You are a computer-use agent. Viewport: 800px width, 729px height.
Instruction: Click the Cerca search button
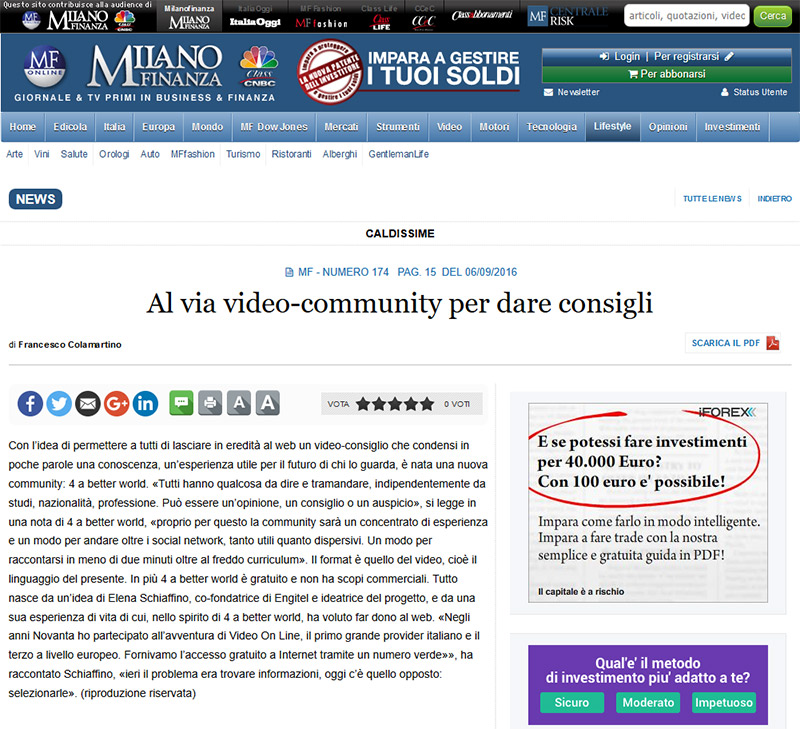[772, 15]
